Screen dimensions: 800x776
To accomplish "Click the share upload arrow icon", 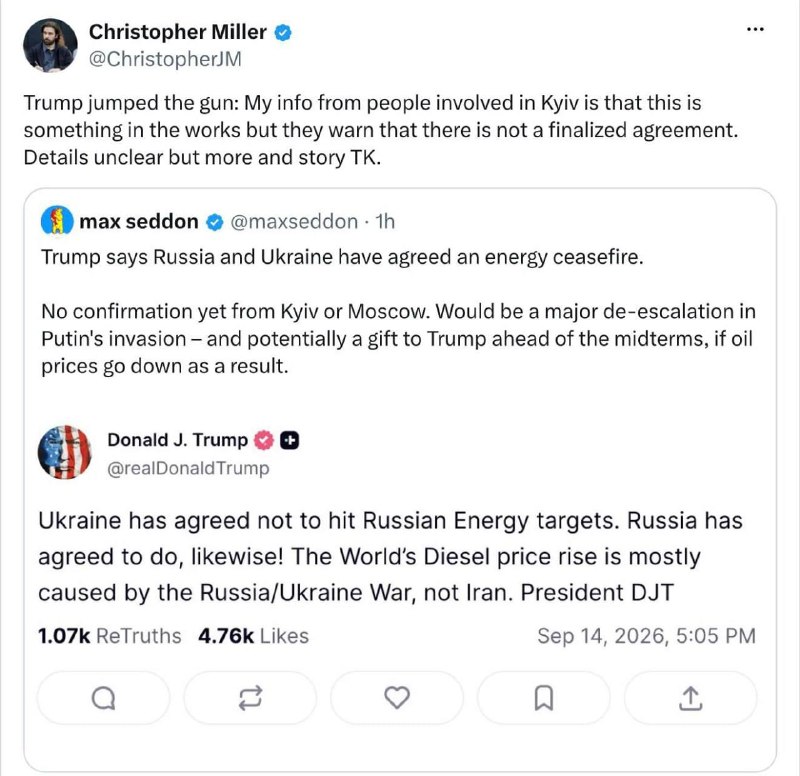I will coord(690,698).
